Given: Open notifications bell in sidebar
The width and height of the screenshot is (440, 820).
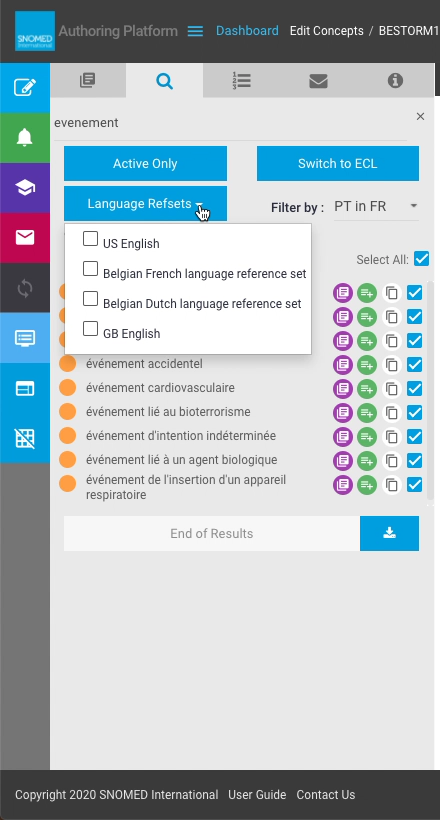Looking at the screenshot, I should pyautogui.click(x=25, y=138).
